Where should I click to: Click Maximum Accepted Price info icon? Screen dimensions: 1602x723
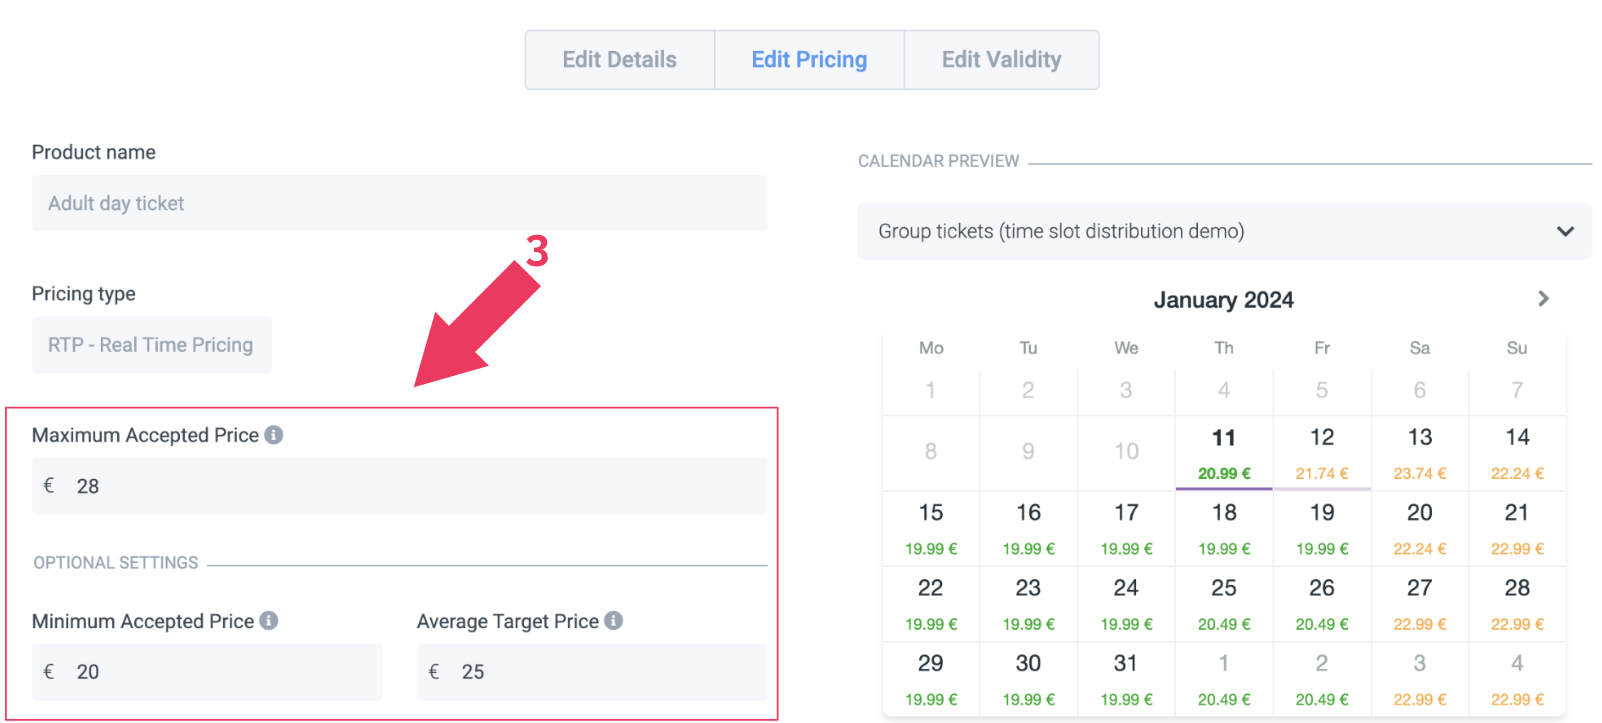coord(274,435)
